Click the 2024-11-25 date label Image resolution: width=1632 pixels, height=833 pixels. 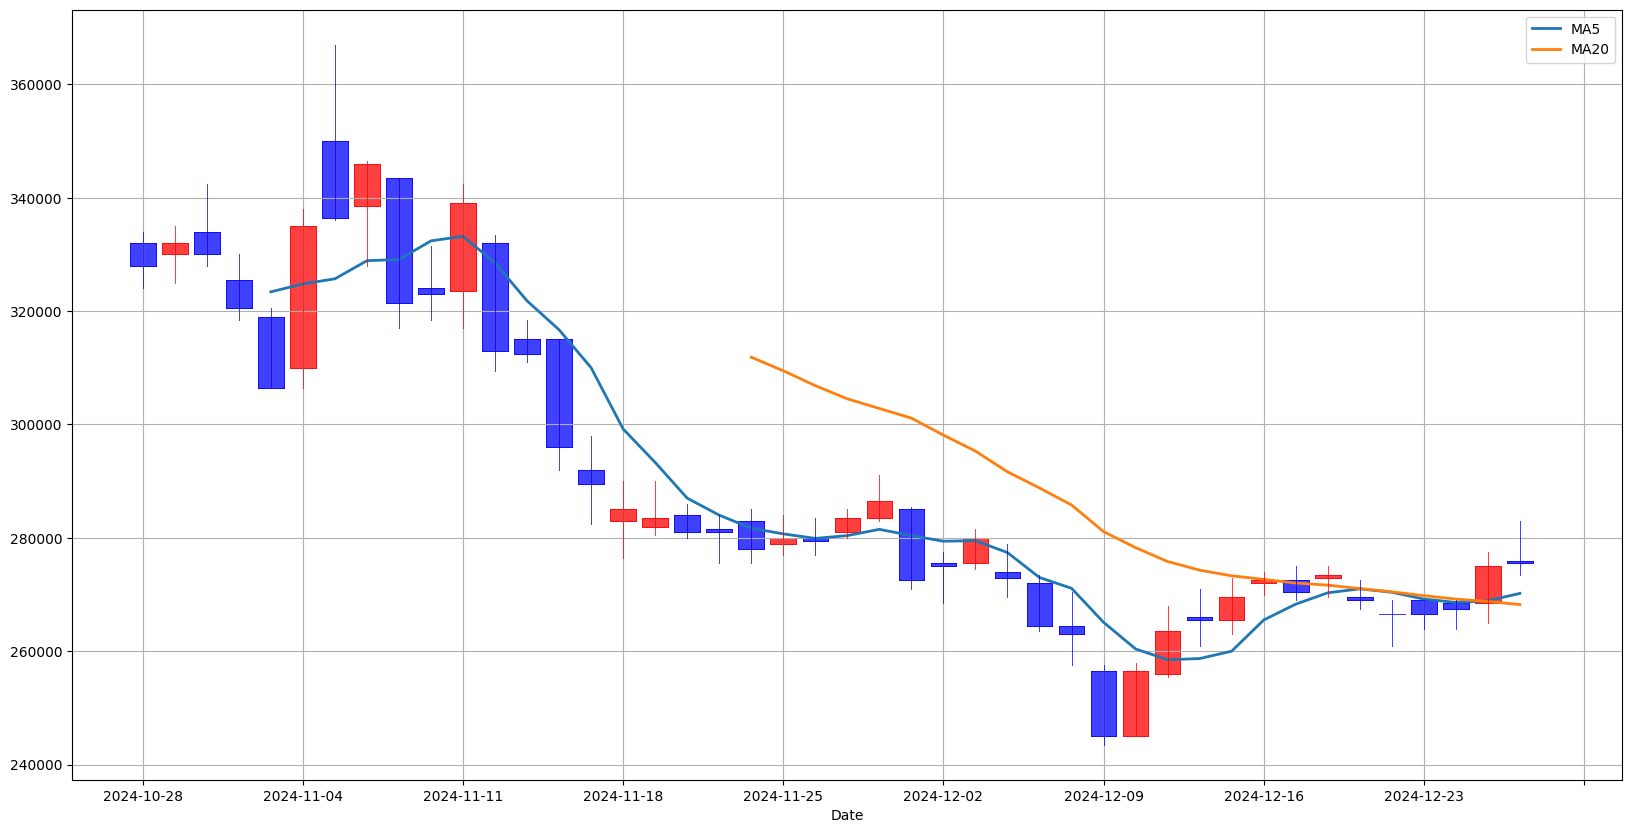[x=783, y=797]
